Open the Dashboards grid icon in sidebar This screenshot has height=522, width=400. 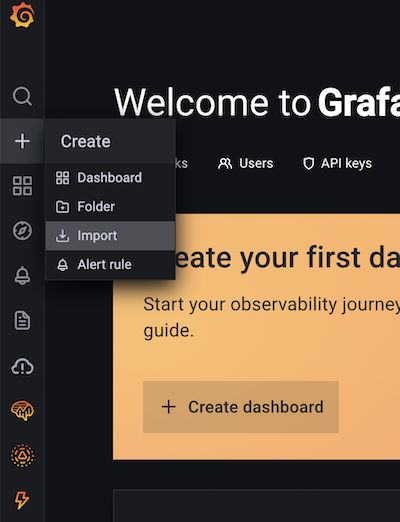coord(22,186)
